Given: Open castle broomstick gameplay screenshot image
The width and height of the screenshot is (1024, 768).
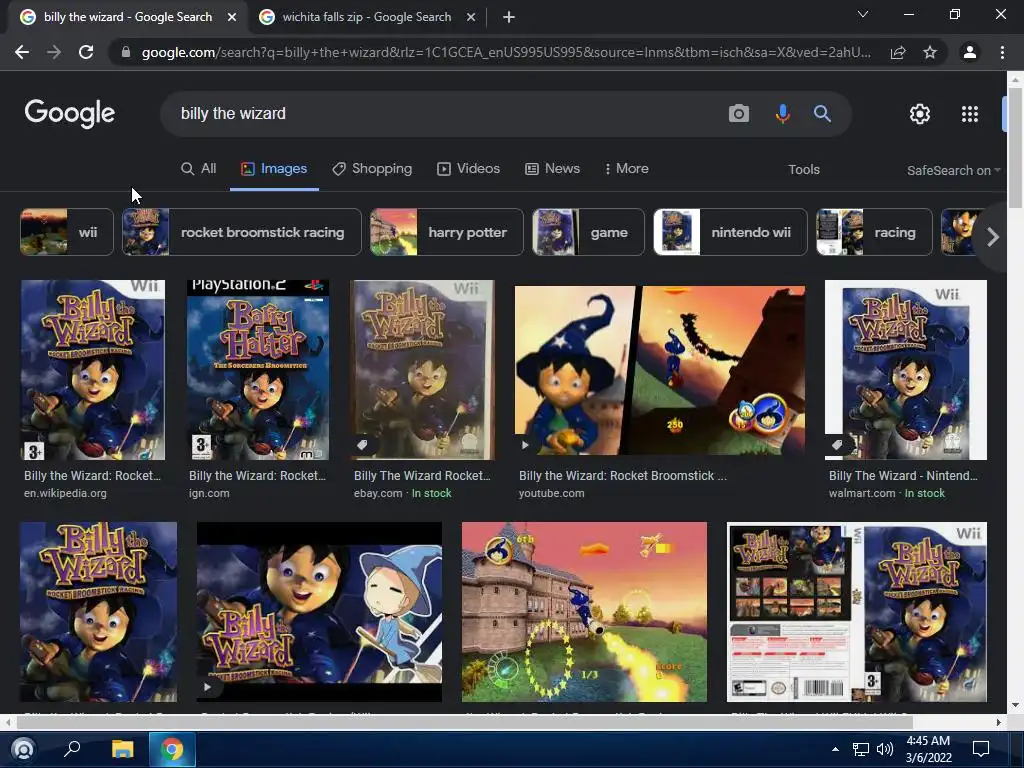Looking at the screenshot, I should point(584,611).
